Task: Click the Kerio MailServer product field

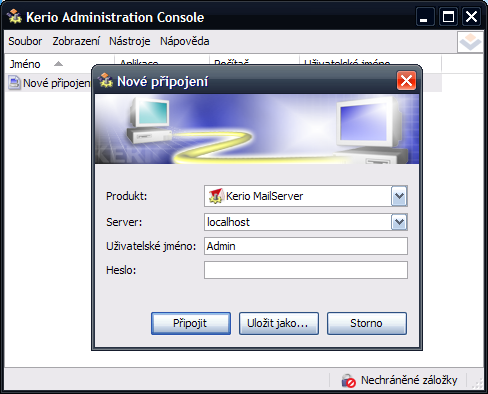Action: pyautogui.click(x=306, y=196)
